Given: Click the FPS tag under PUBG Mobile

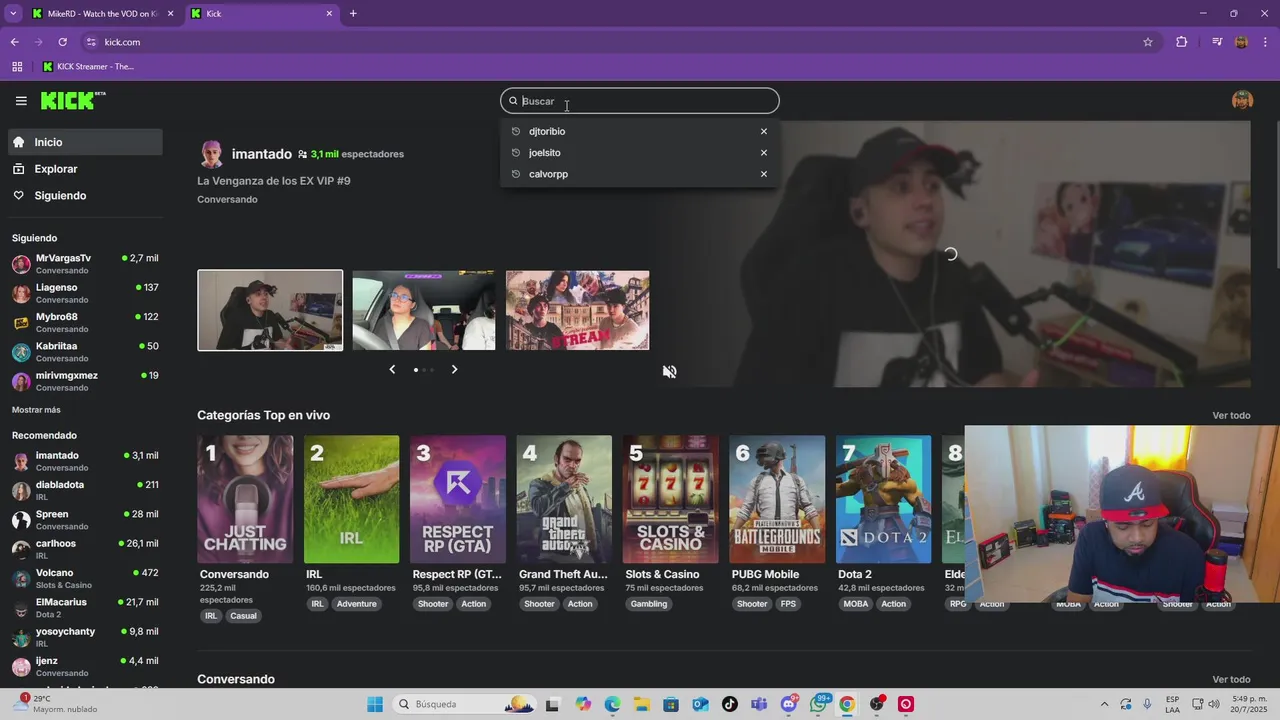Looking at the screenshot, I should coord(788,604).
